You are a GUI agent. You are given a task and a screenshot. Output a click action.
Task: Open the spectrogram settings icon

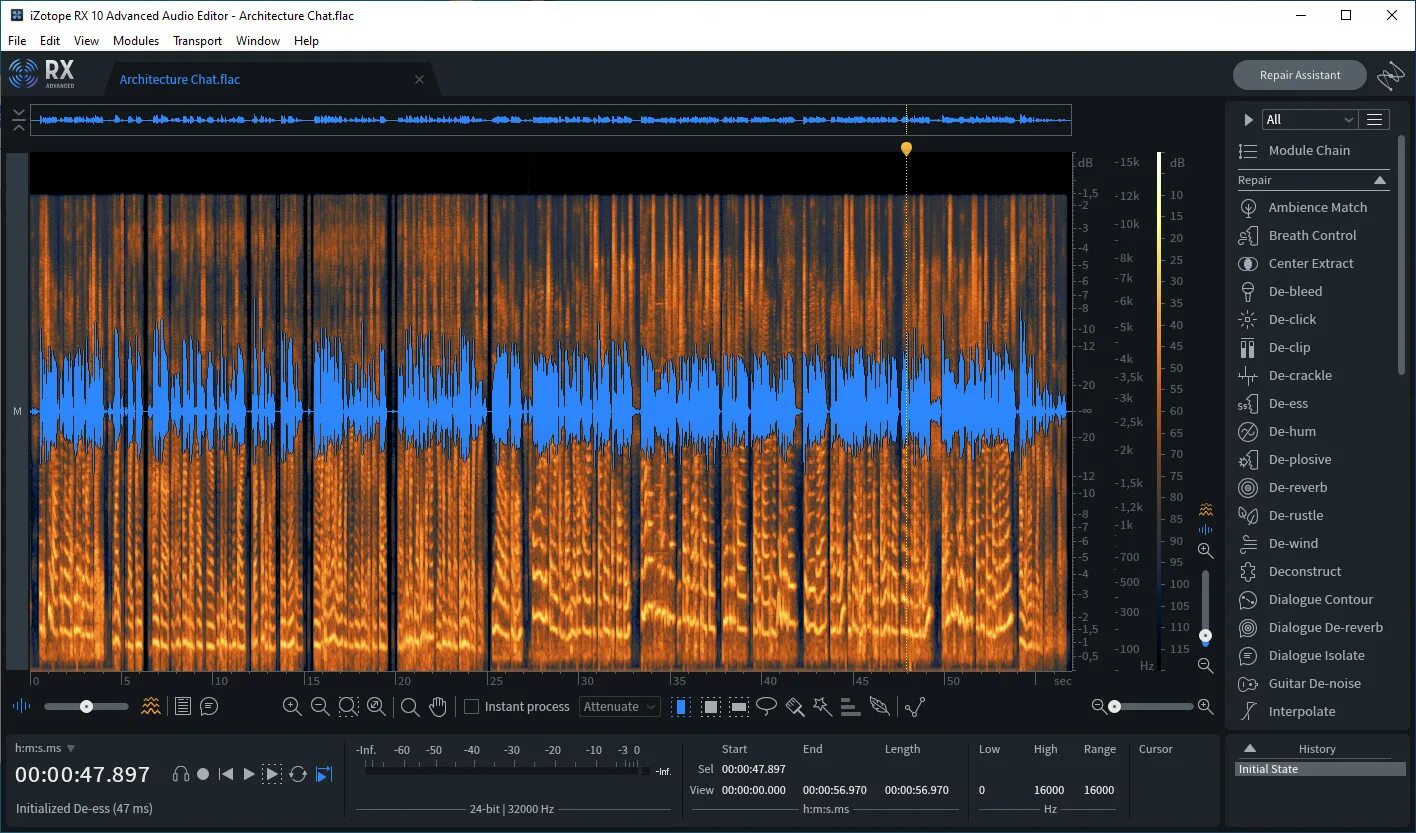coord(150,706)
